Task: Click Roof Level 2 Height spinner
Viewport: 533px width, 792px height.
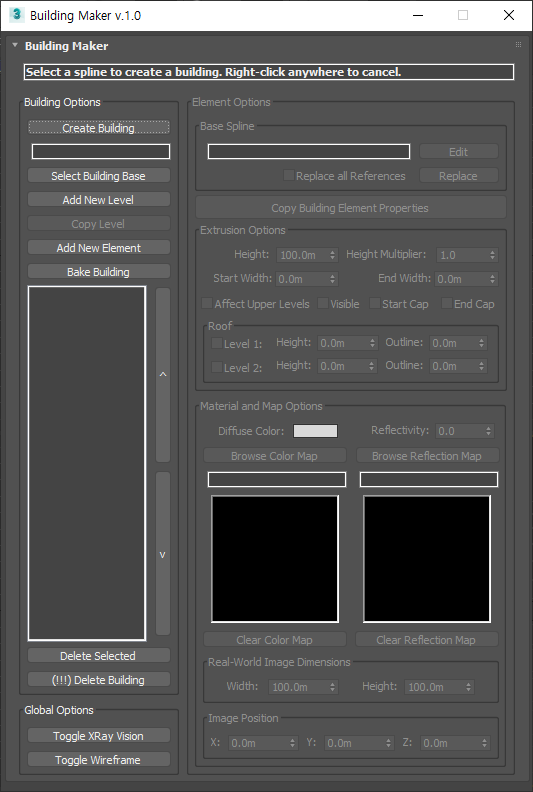Action: (372, 366)
